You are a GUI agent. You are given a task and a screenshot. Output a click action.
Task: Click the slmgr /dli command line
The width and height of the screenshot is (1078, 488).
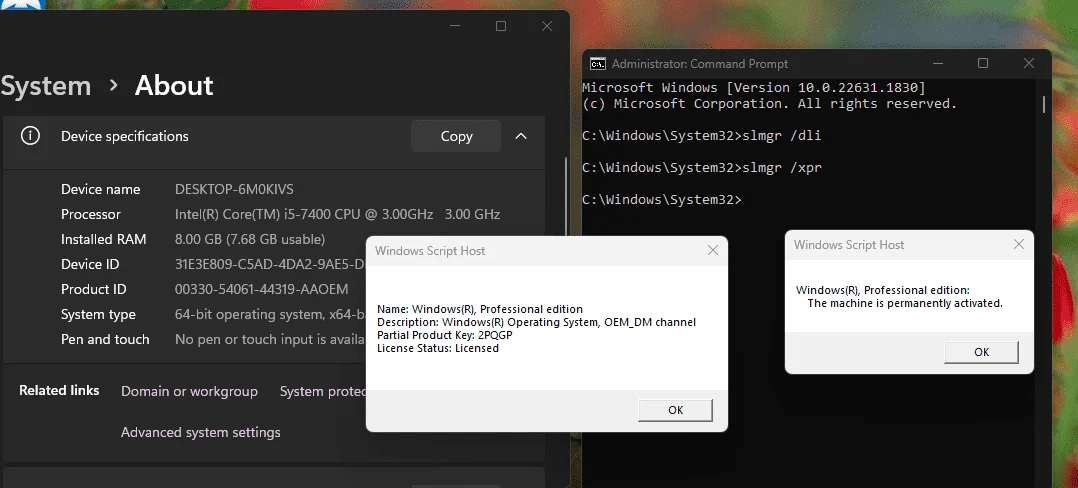tap(701, 136)
